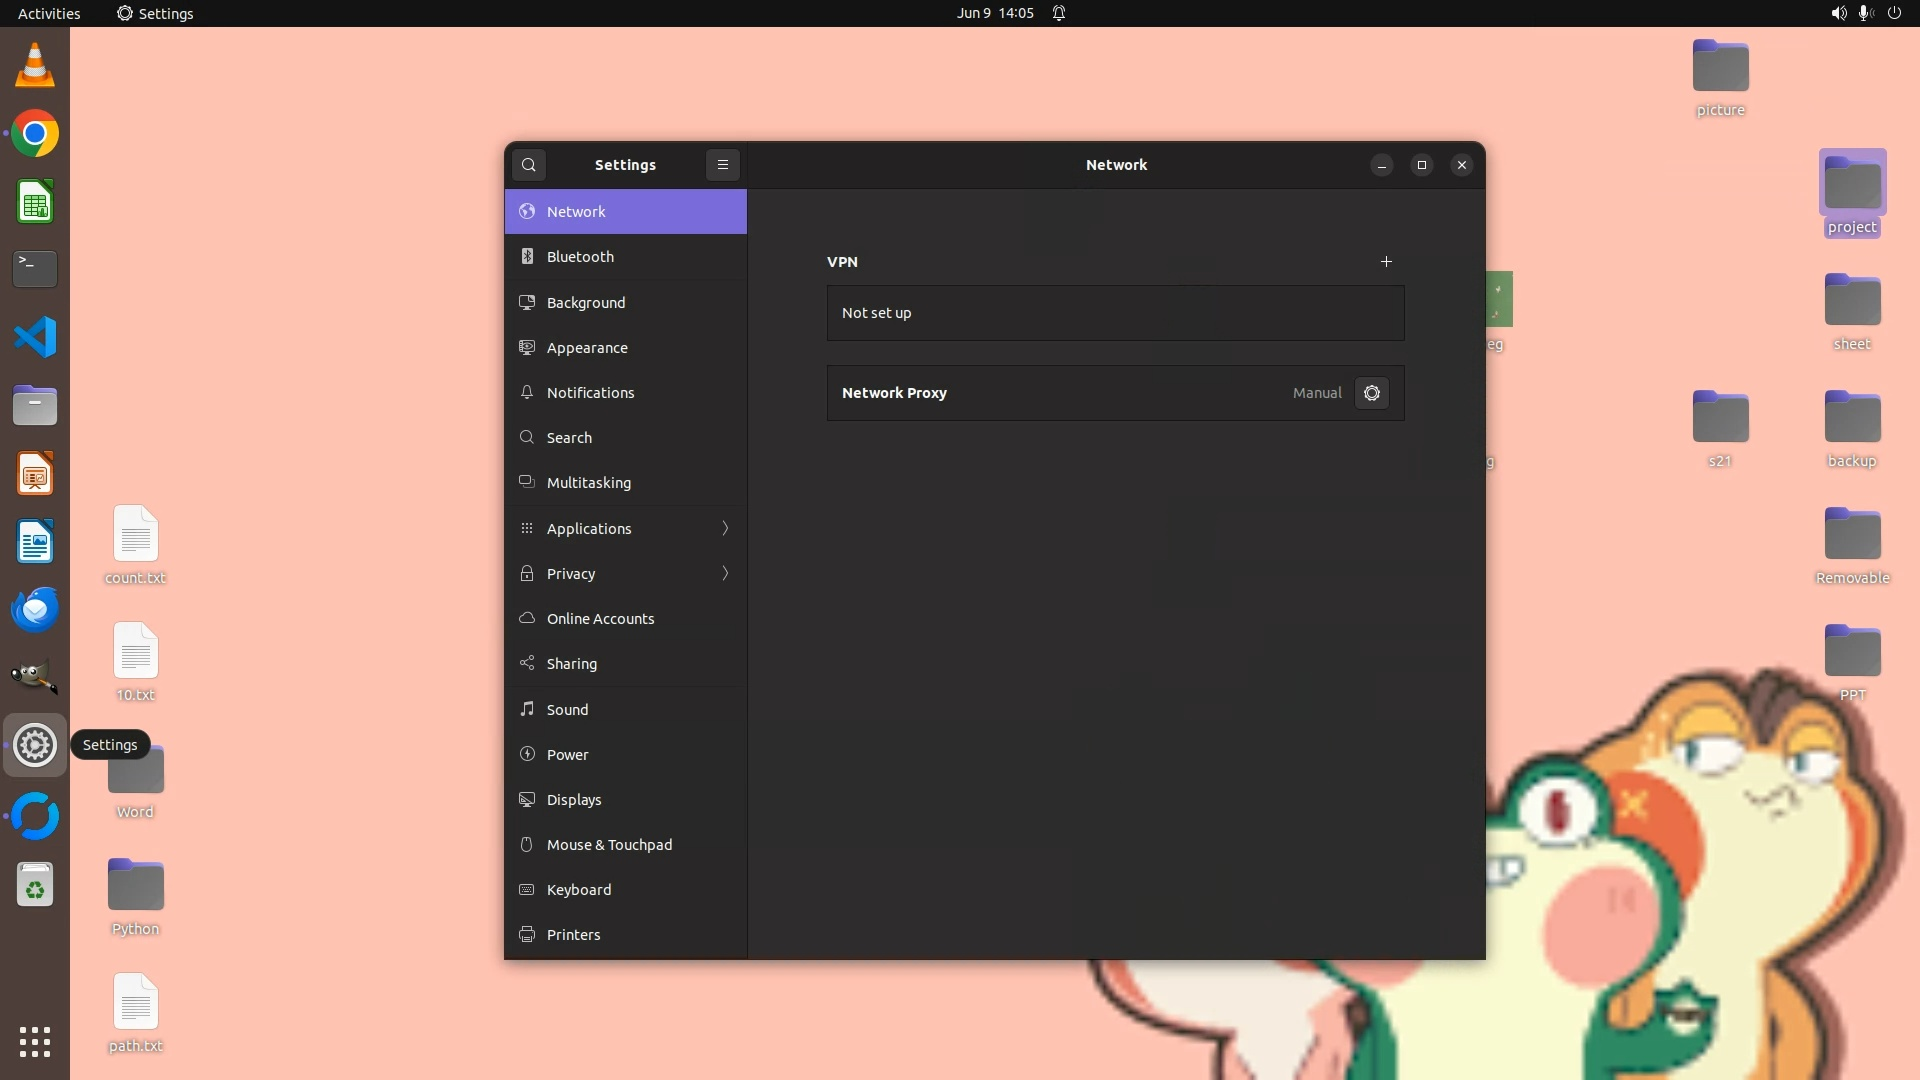The image size is (1920, 1080).
Task: Open GIMP from the dock
Action: point(35,677)
